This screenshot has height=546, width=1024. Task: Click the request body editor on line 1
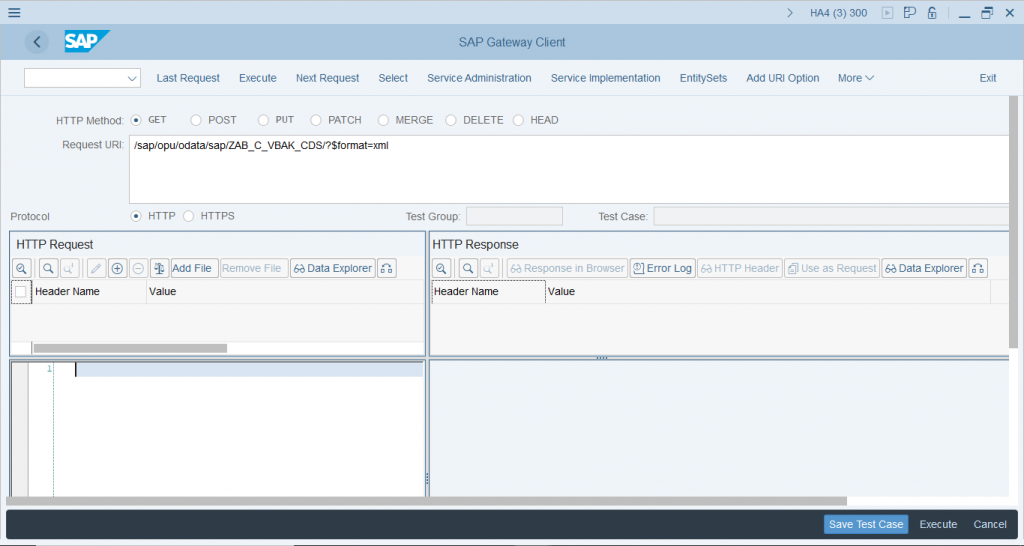coord(248,370)
